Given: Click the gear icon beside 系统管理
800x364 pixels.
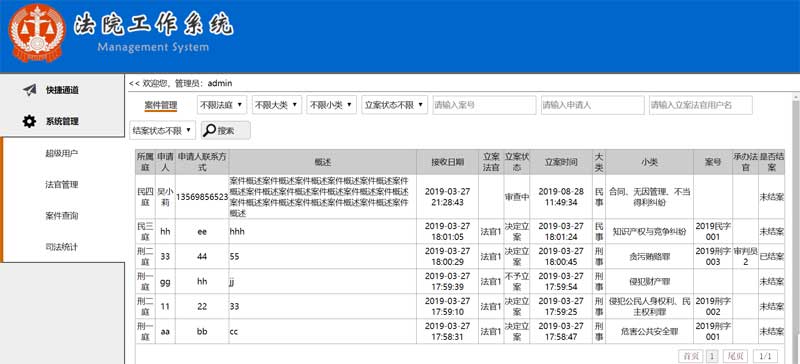Looking at the screenshot, I should coord(29,121).
